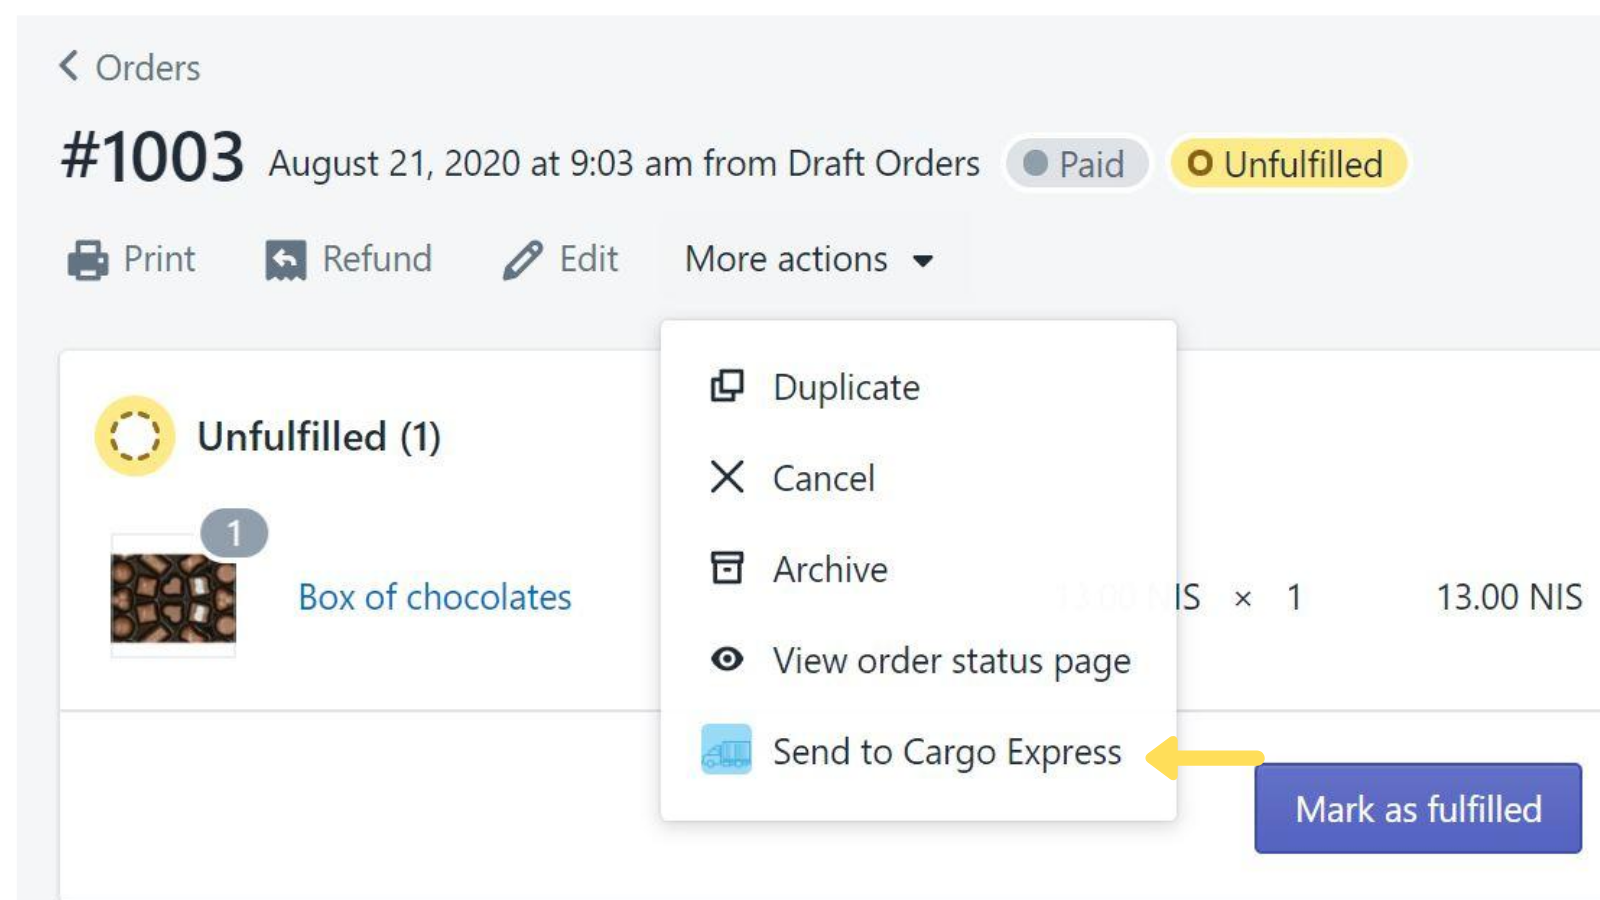Click the Cancel X icon
The height and width of the screenshot is (900, 1600).
726,477
